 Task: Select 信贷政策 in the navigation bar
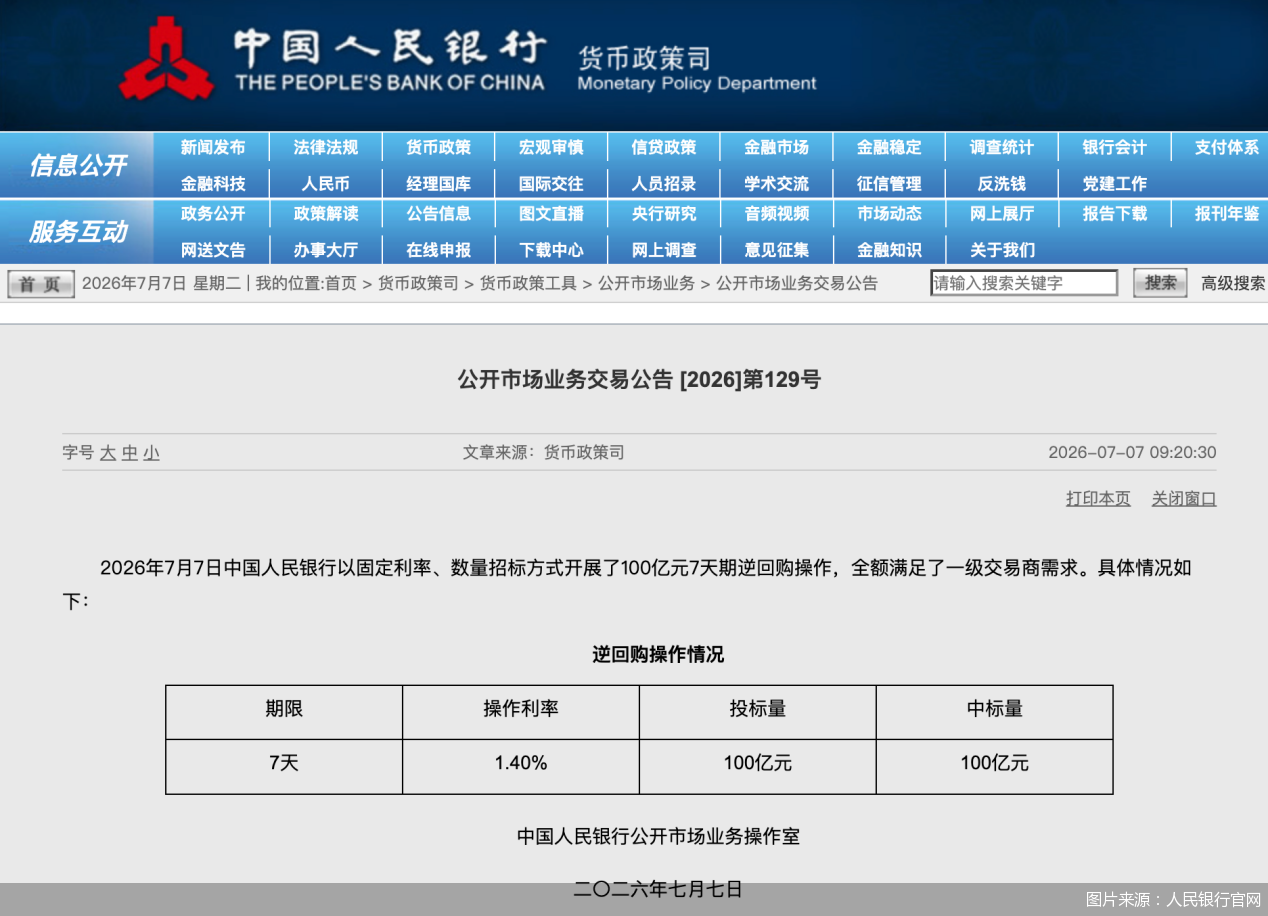click(x=663, y=147)
